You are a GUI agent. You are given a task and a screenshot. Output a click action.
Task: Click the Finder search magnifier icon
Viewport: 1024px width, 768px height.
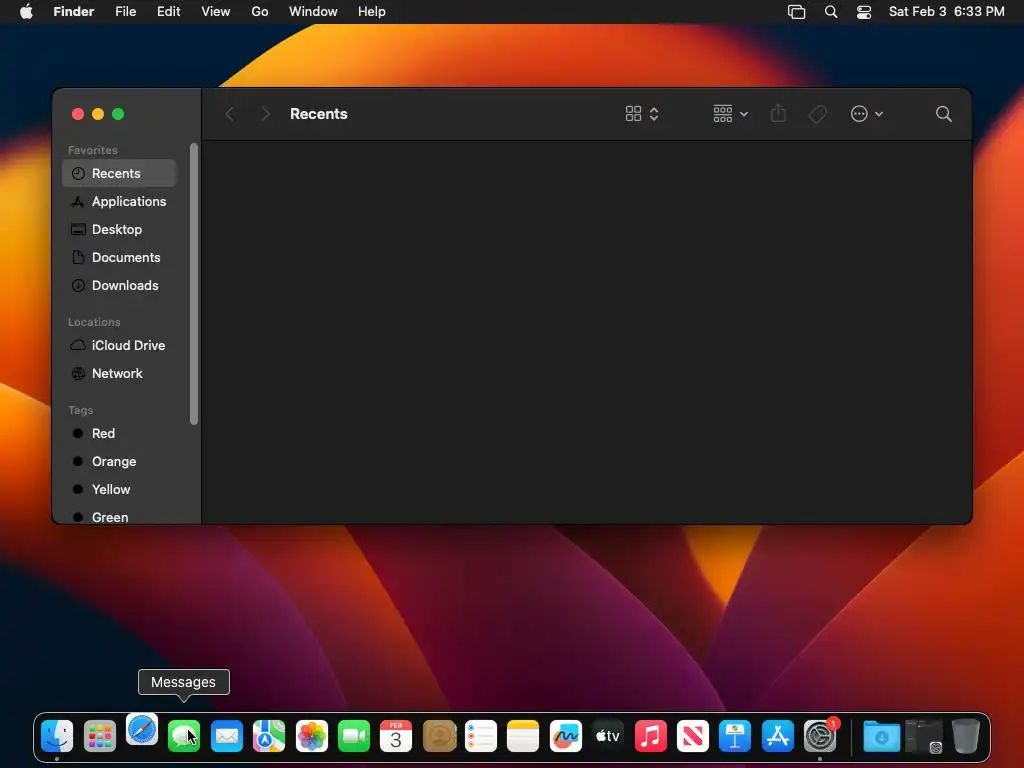click(944, 114)
